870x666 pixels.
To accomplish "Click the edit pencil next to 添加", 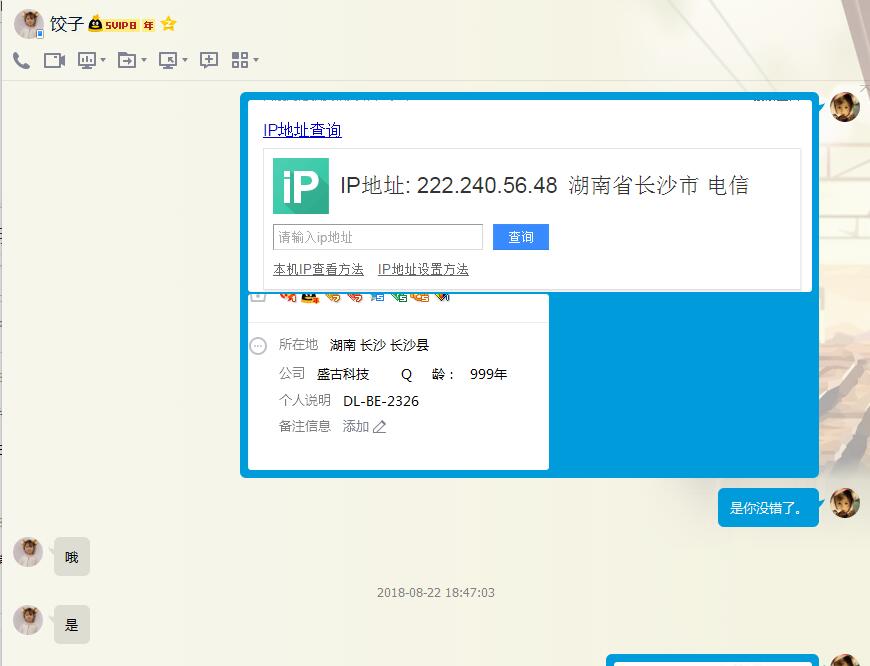I will [379, 427].
